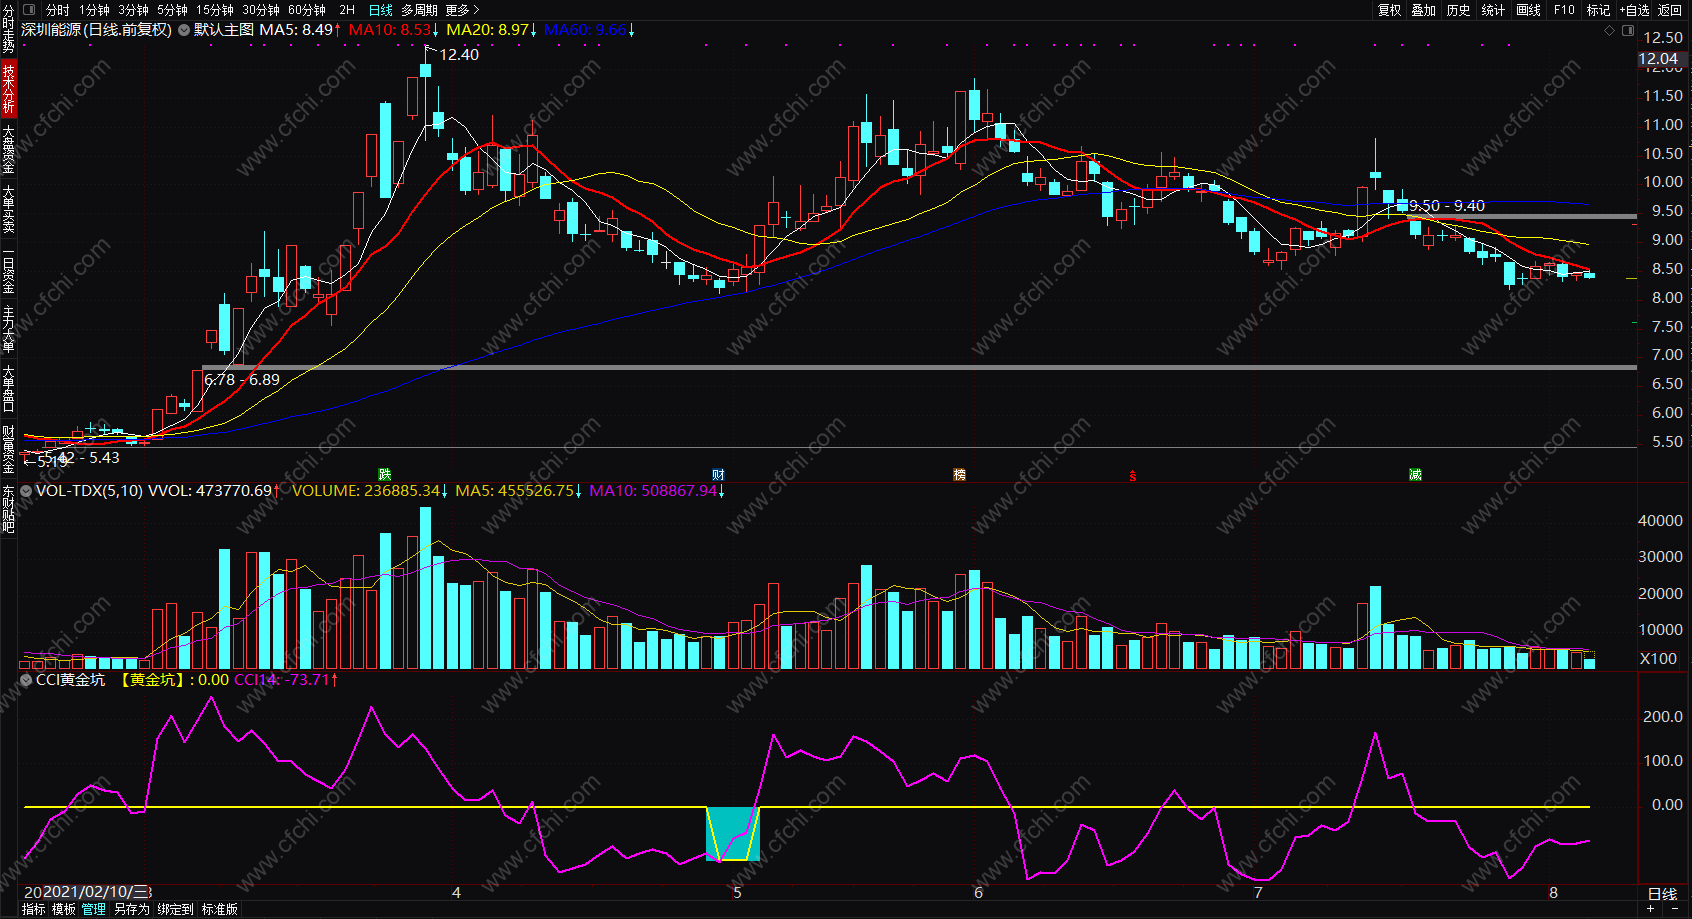Click the MA60: 9.66 indicator label
Screen dimensions: 1692x919
[590, 30]
